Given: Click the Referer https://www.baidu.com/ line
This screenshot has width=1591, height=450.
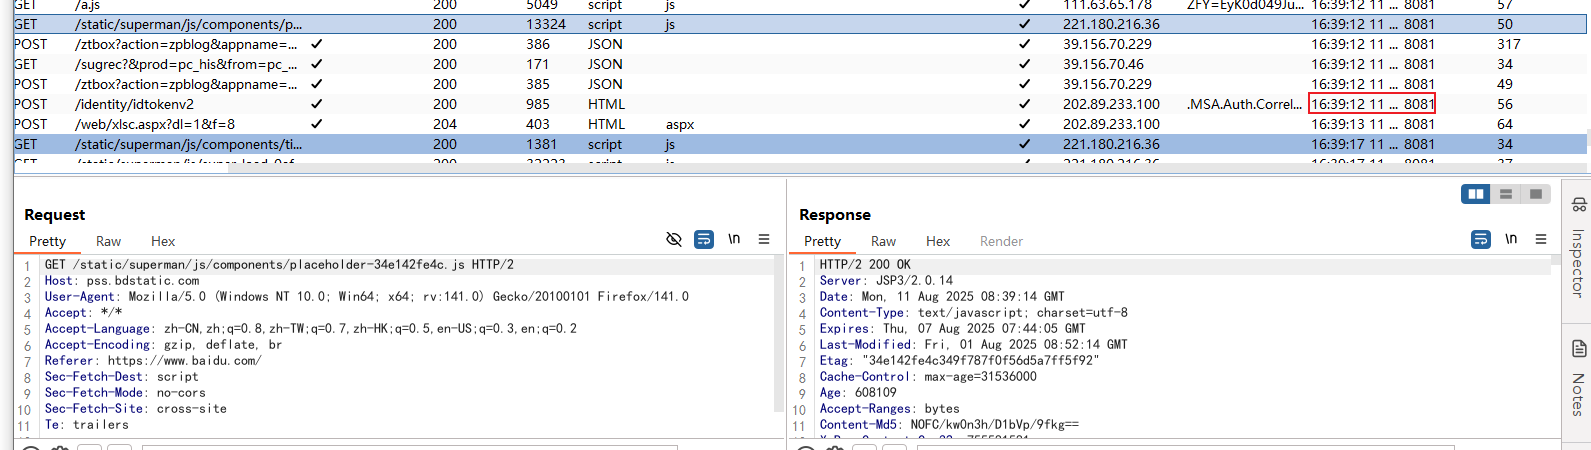Looking at the screenshot, I should tap(152, 361).
